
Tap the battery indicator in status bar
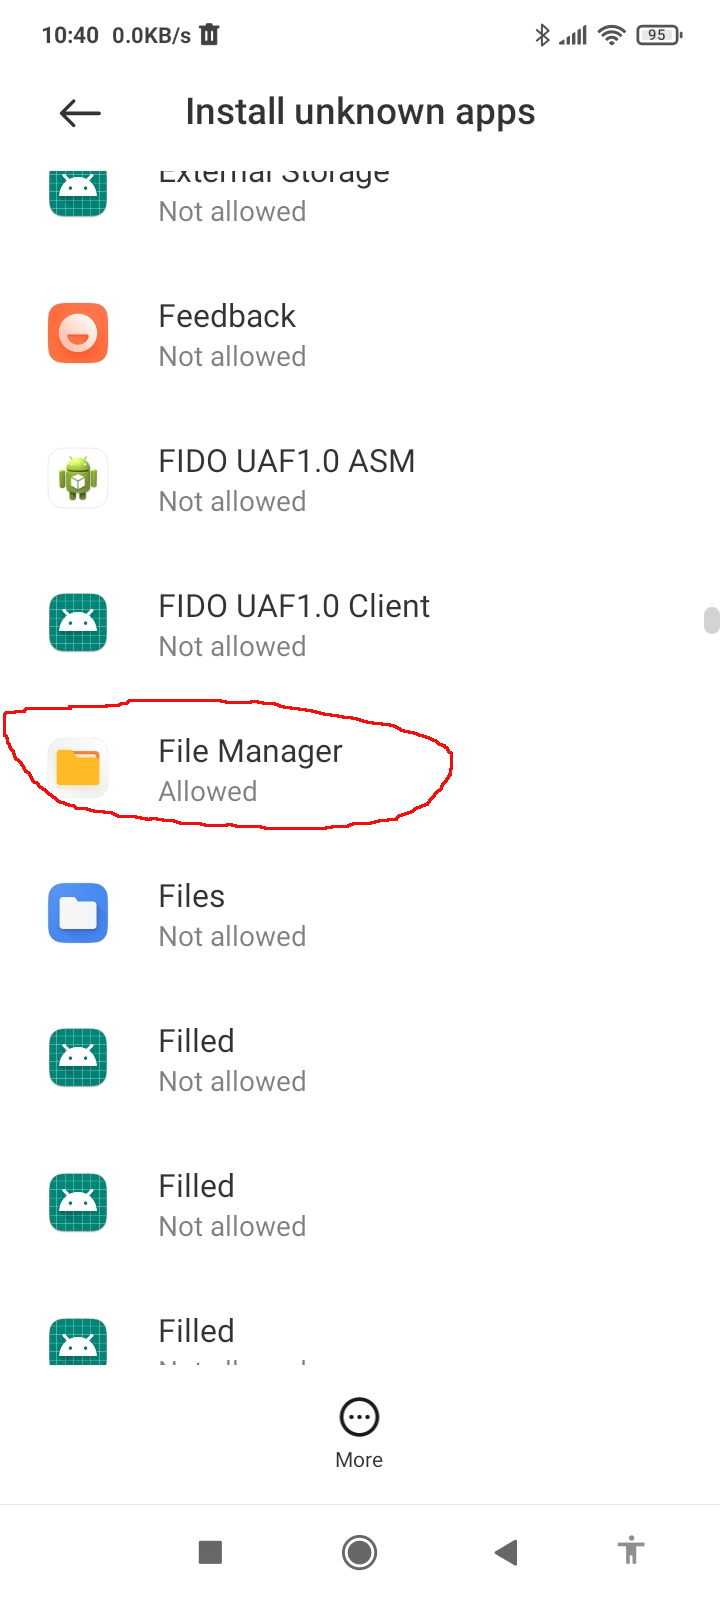coord(658,35)
